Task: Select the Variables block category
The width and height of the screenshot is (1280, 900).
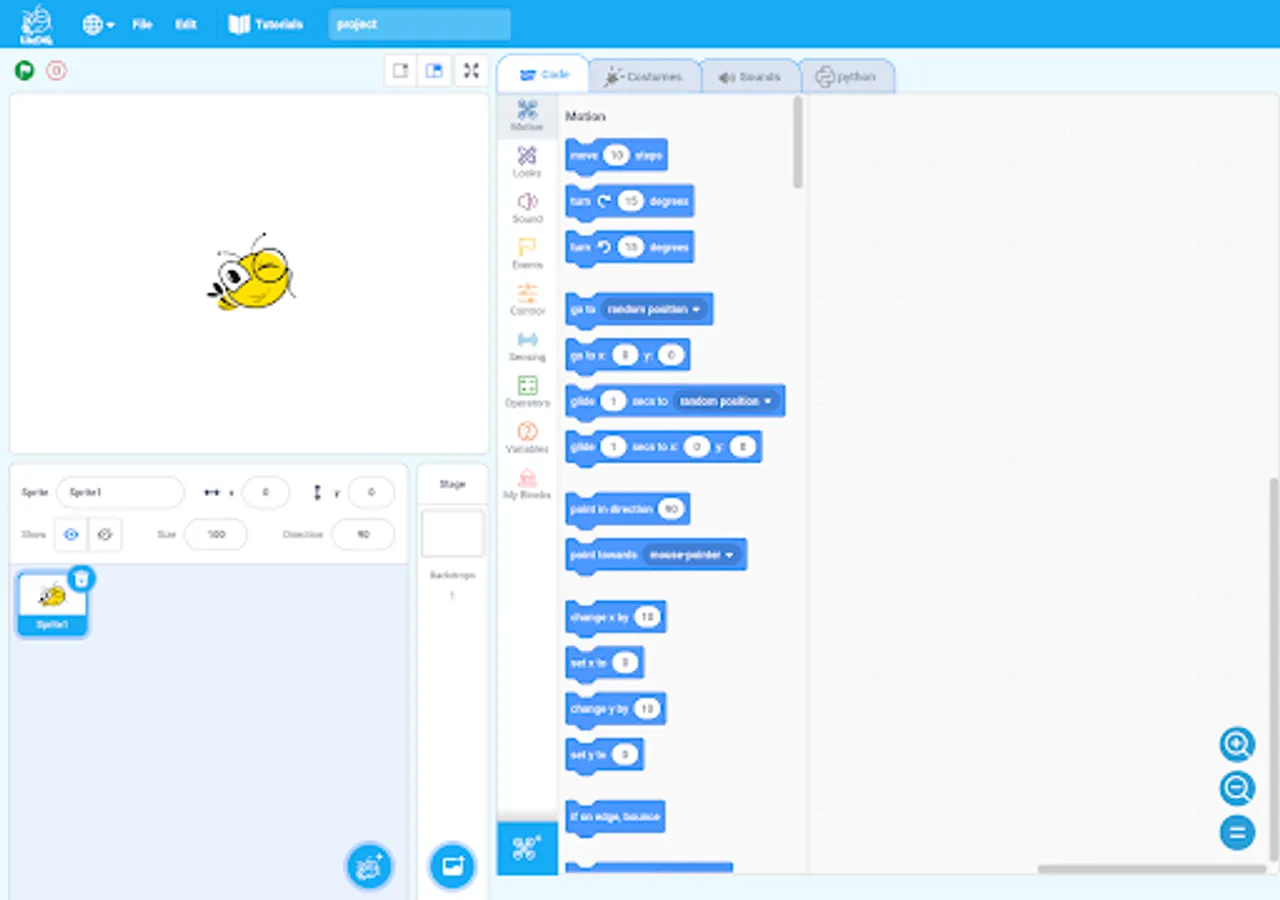Action: (x=527, y=438)
